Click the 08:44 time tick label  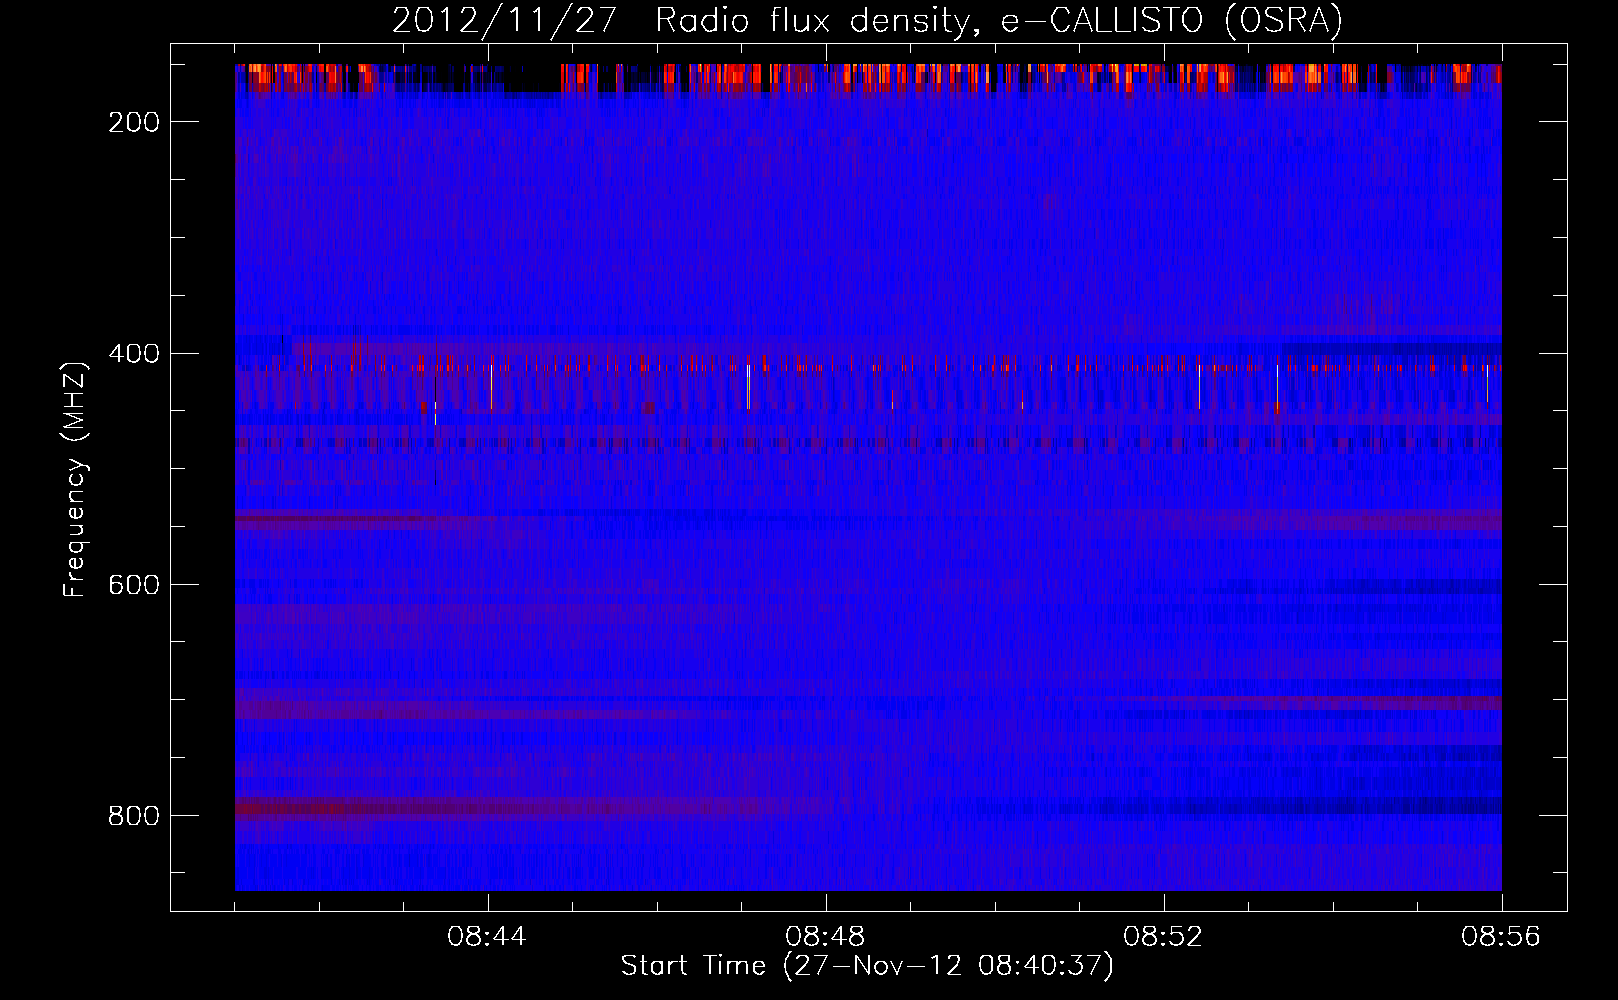[488, 937]
